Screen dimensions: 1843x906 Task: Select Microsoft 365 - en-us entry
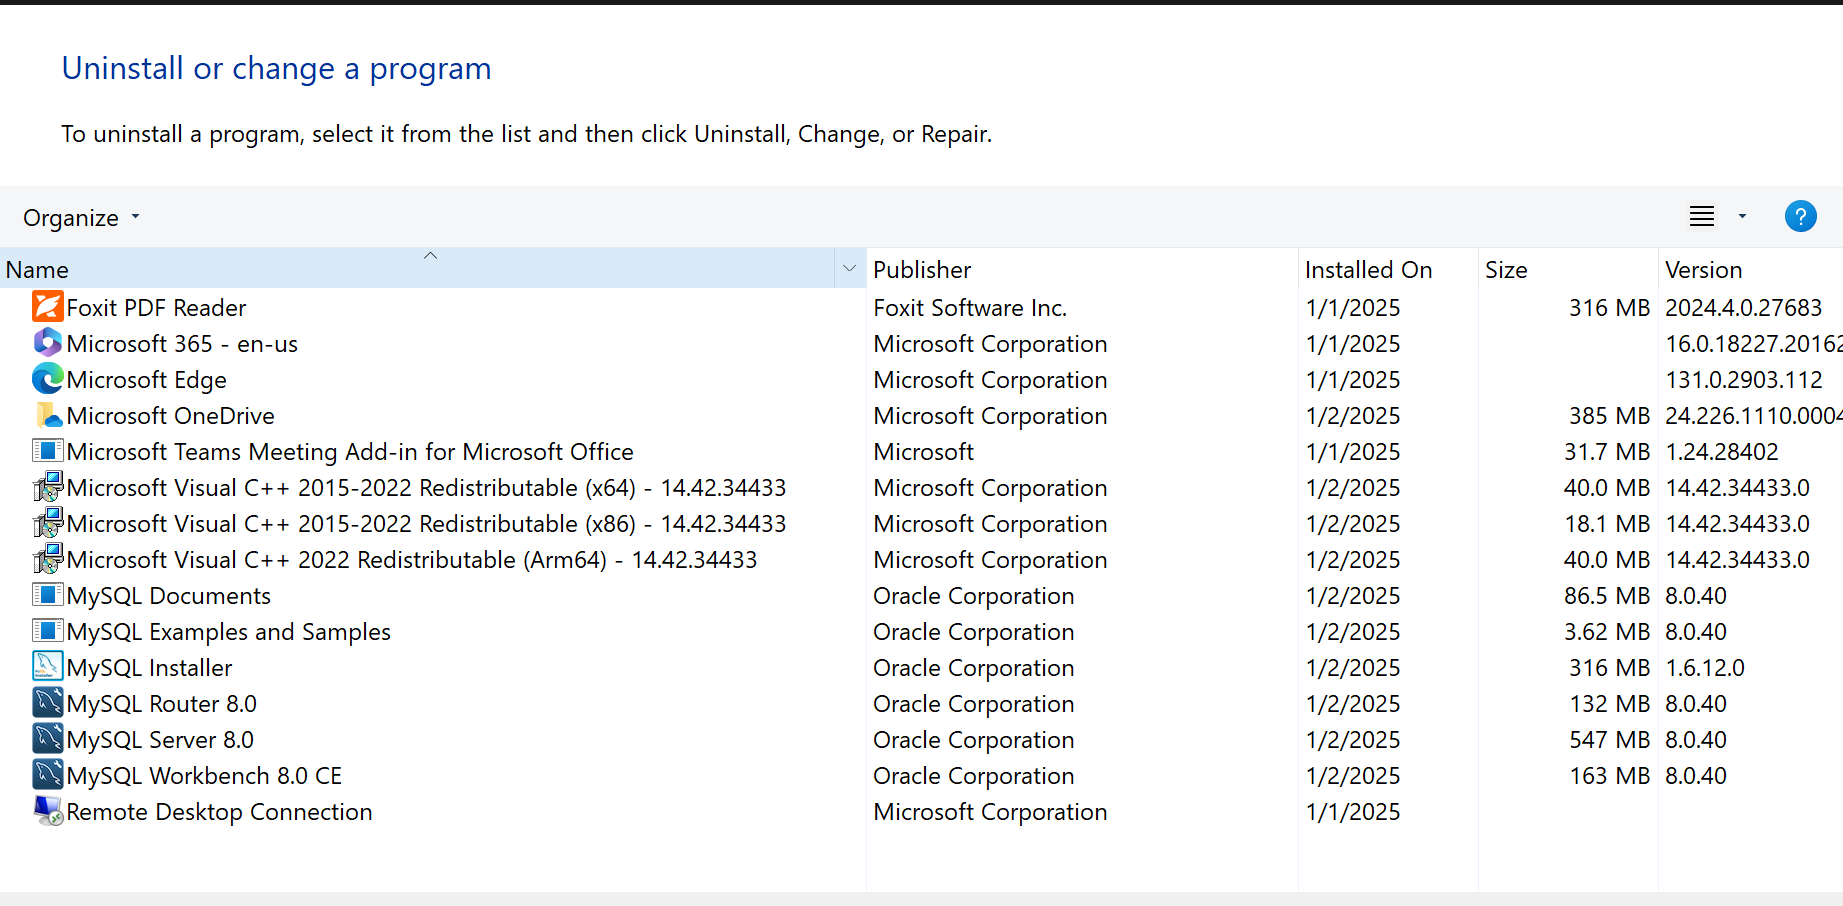click(x=182, y=344)
